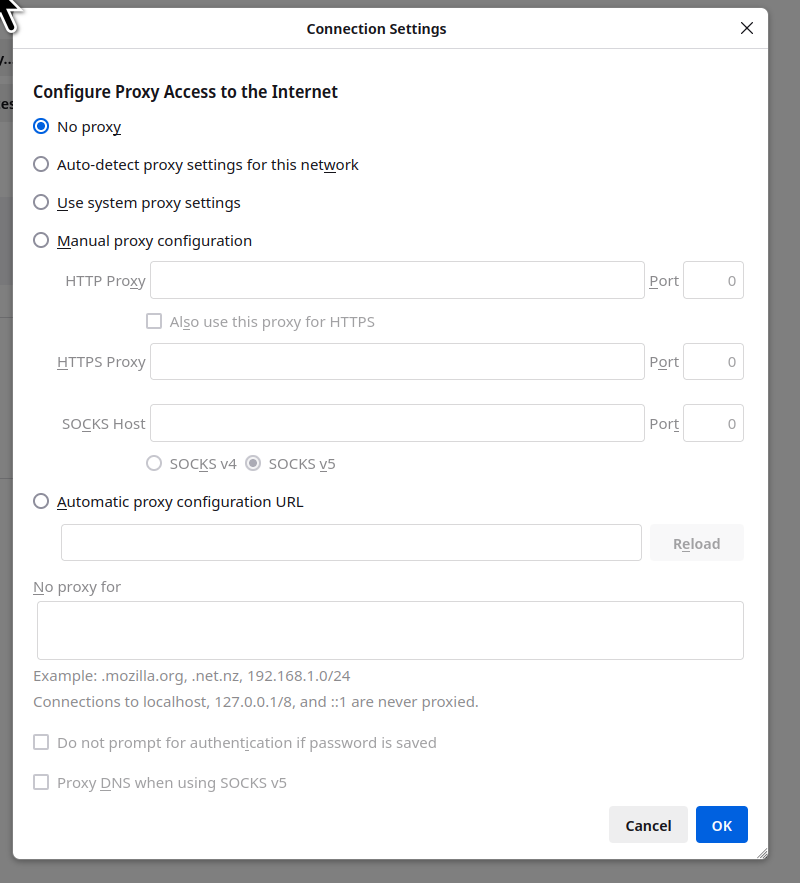Image resolution: width=800 pixels, height=883 pixels.
Task: Close the Connection Settings dialog
Action: [x=746, y=28]
